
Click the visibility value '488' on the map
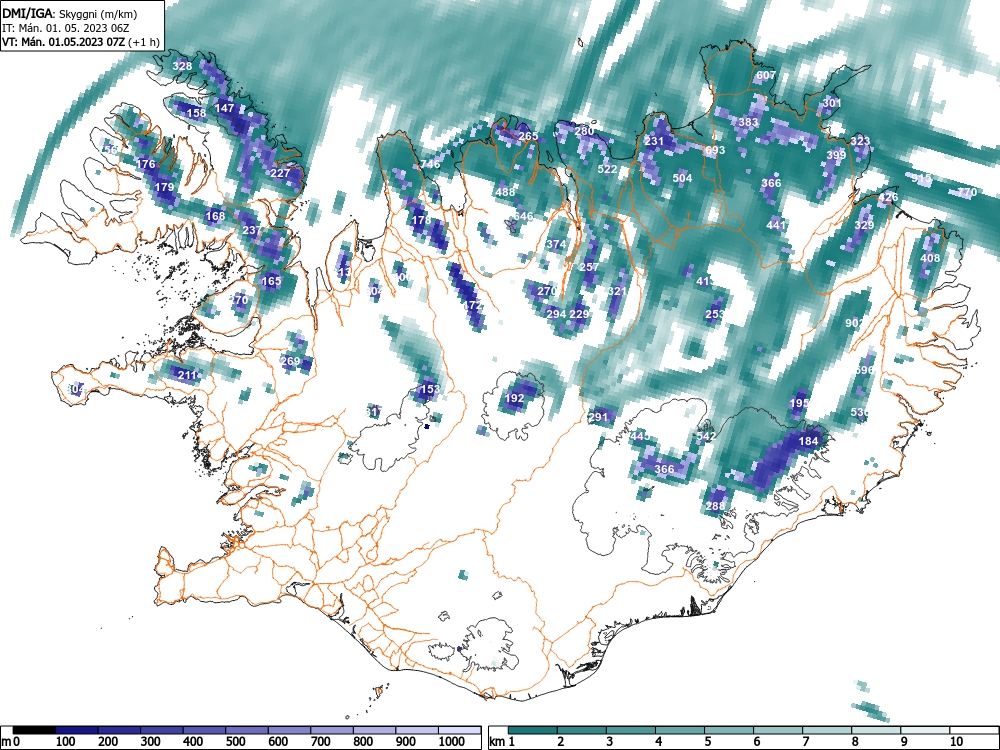pos(505,192)
